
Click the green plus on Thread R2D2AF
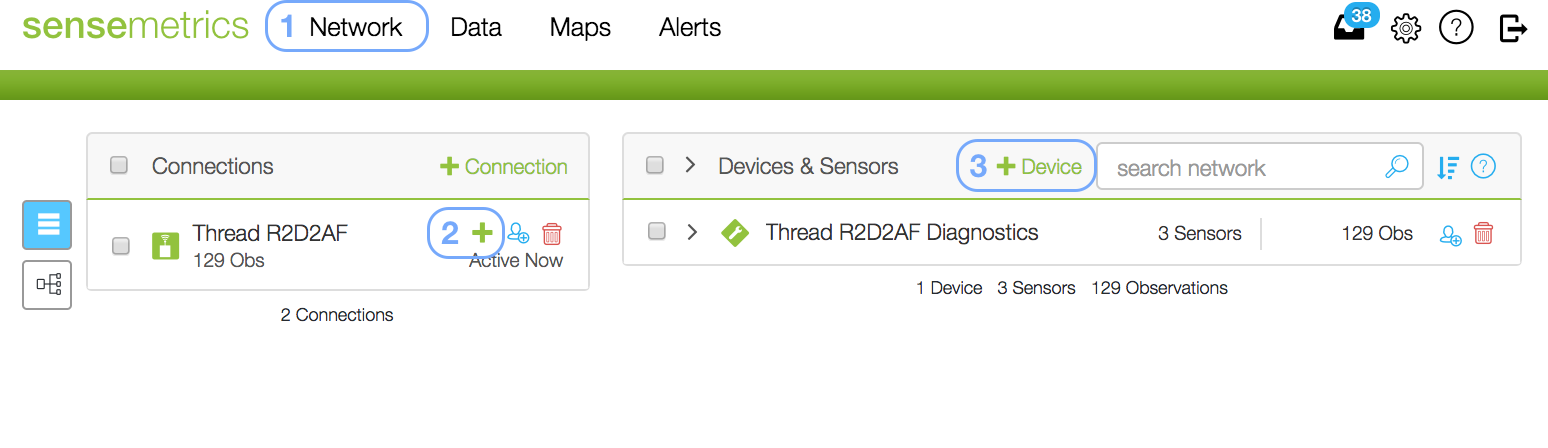click(483, 233)
